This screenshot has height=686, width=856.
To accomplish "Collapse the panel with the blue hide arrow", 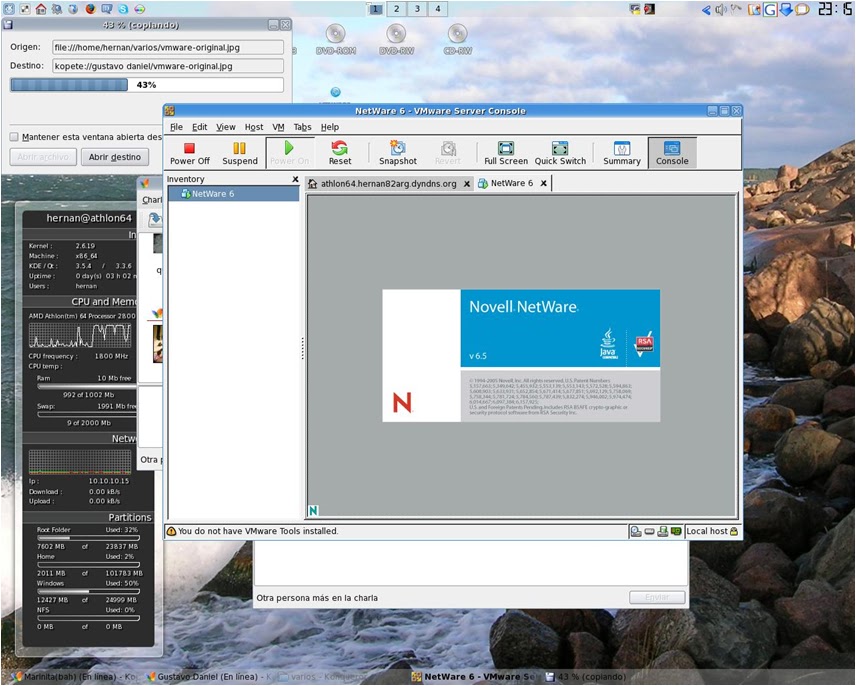I will (x=705, y=9).
